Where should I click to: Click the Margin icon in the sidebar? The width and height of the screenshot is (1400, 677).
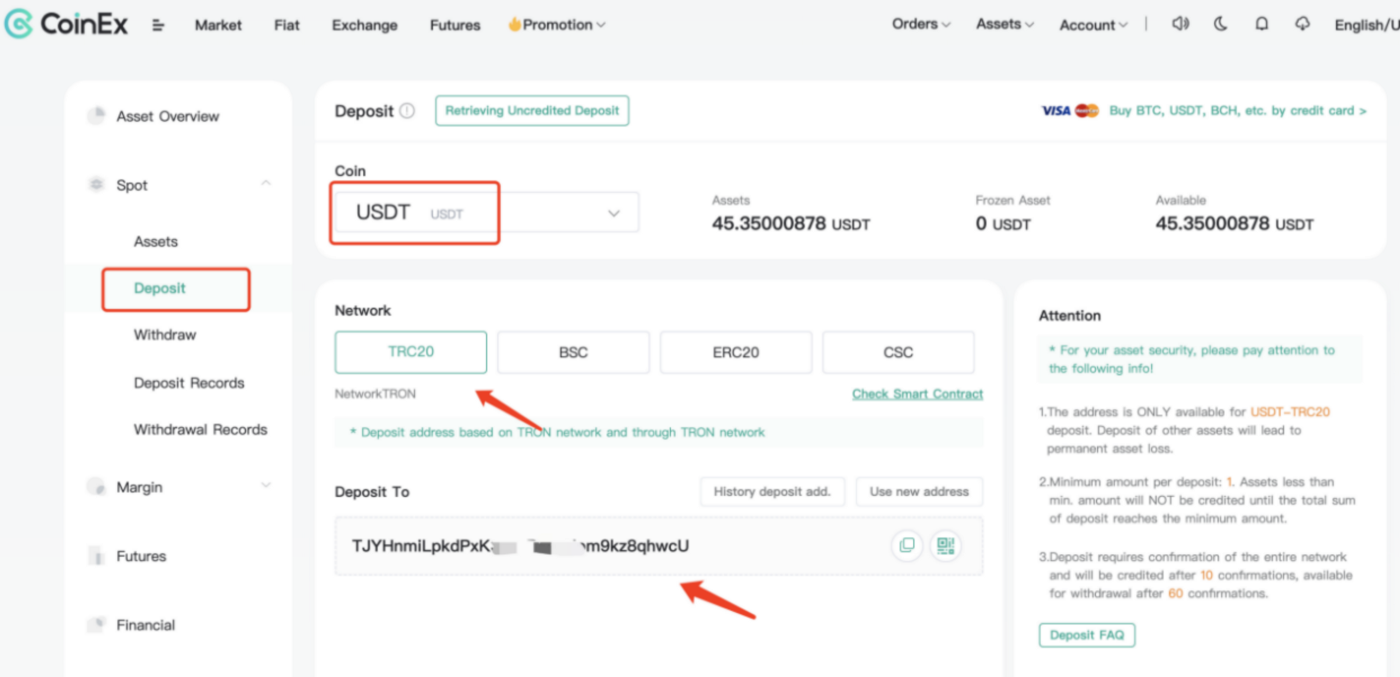point(96,487)
